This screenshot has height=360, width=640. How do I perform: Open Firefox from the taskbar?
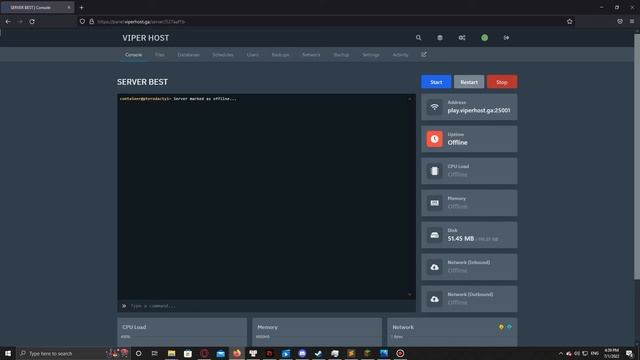237,353
